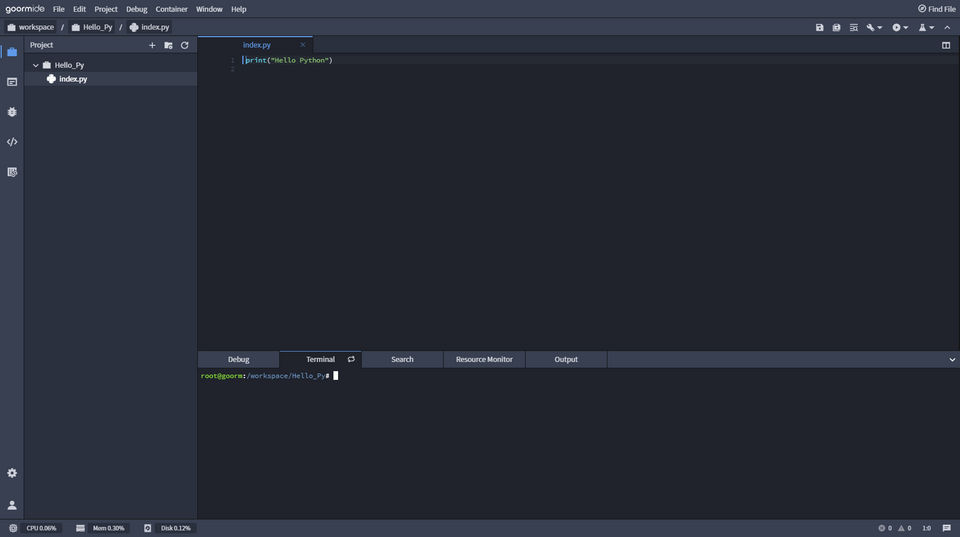
Task: Click Disk 0.12% status indicator
Action: [176, 528]
